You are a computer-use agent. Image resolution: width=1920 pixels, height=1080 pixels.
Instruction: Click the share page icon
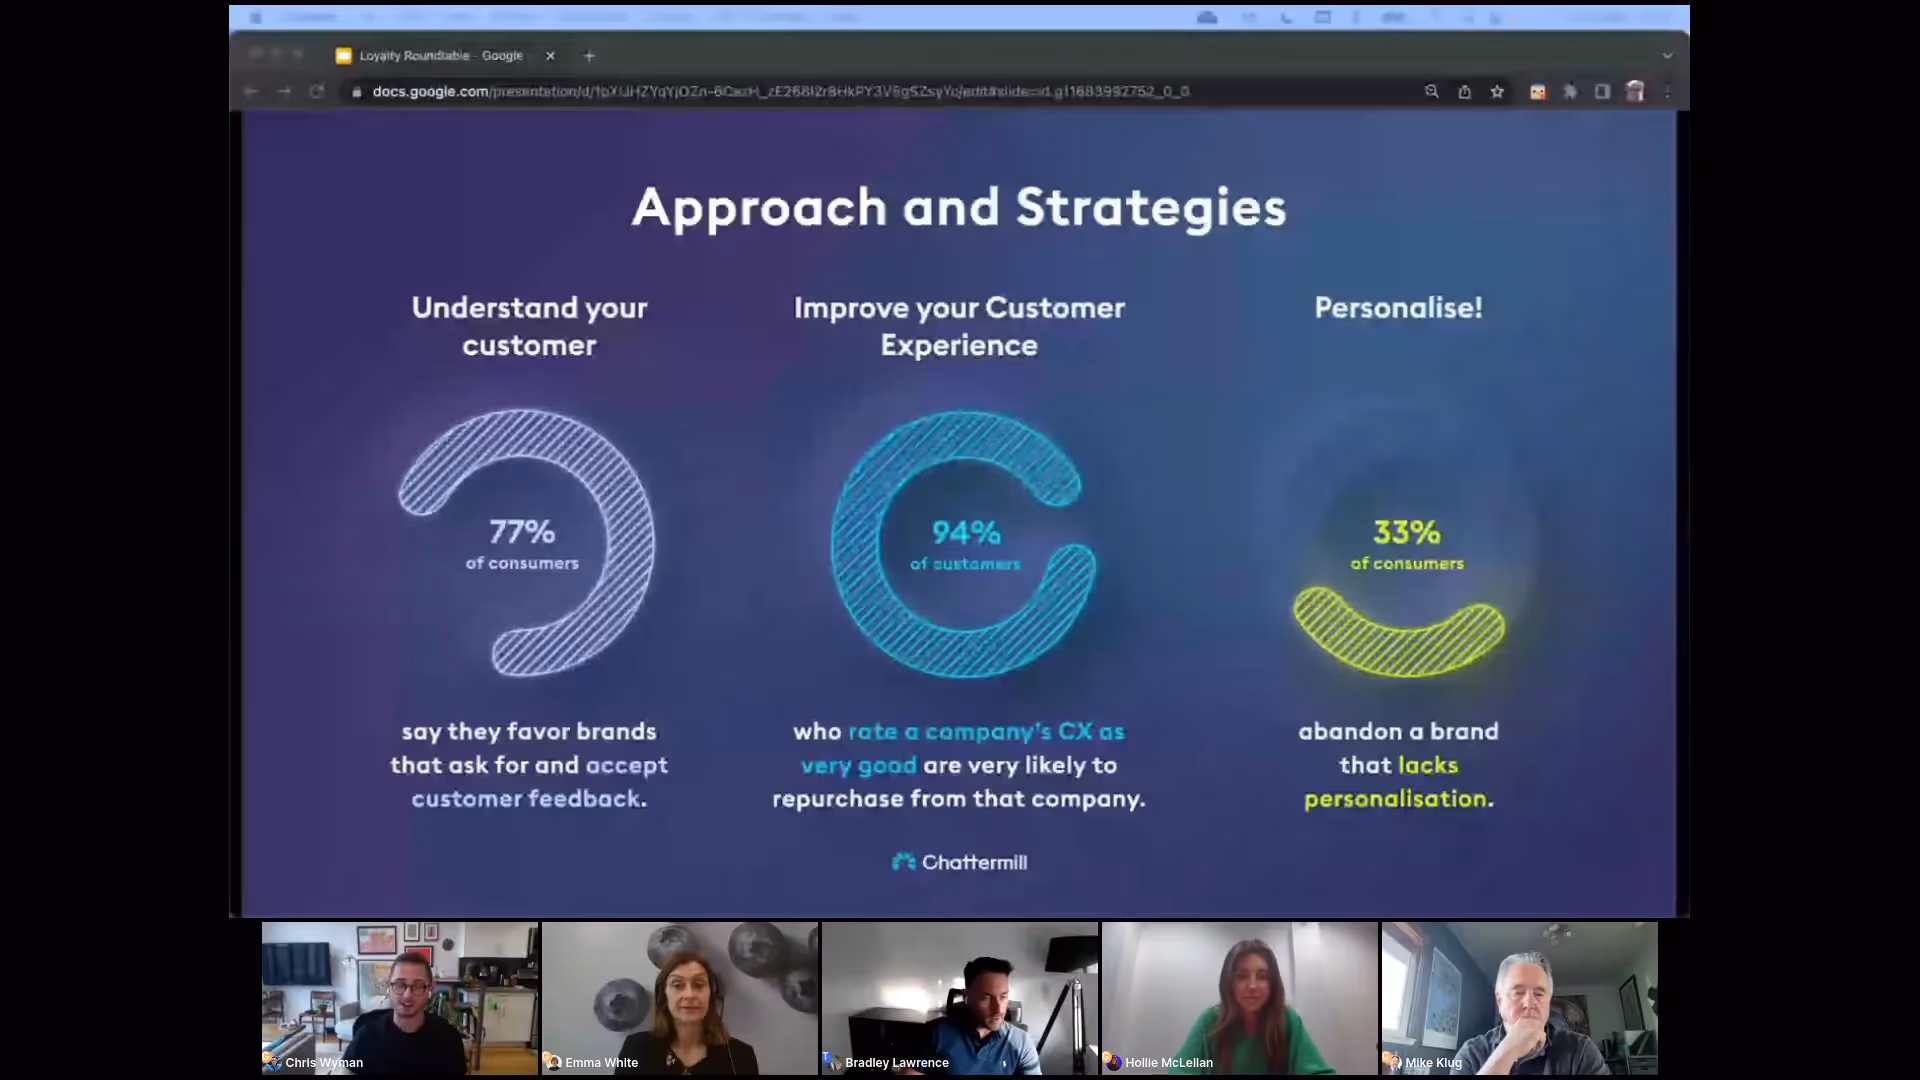(1464, 91)
